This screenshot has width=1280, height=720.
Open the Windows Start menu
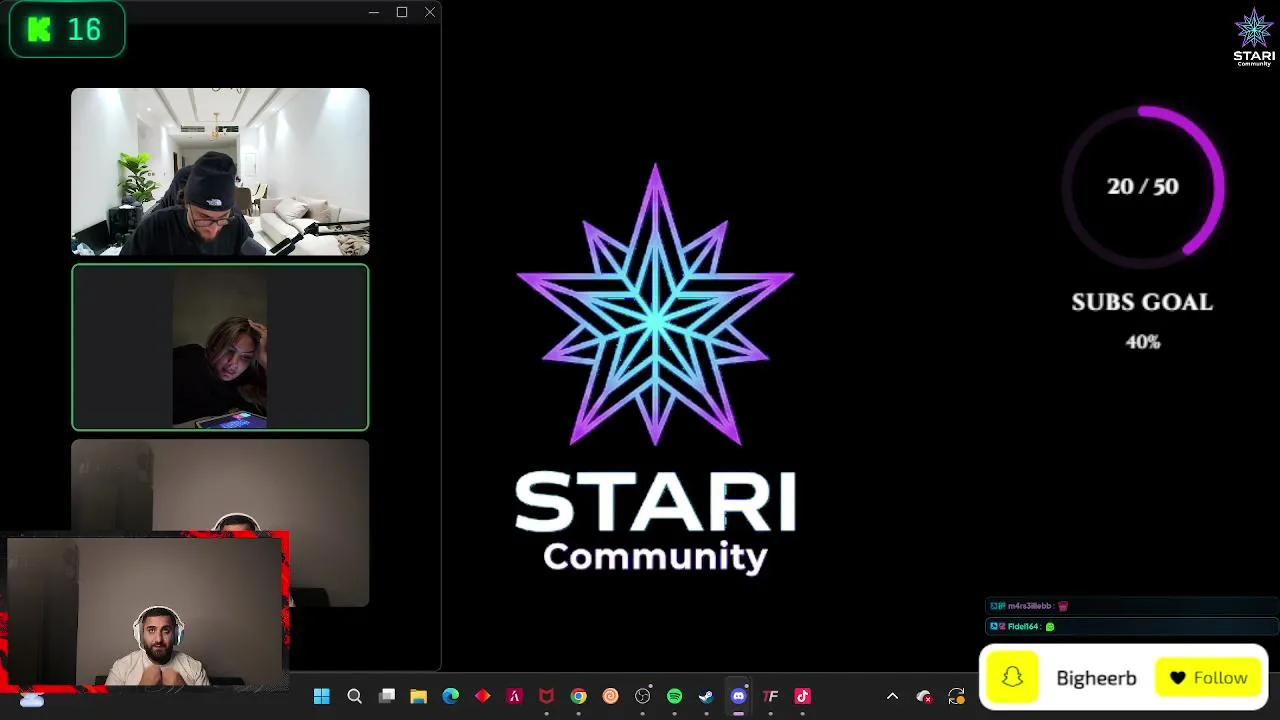tap(322, 696)
